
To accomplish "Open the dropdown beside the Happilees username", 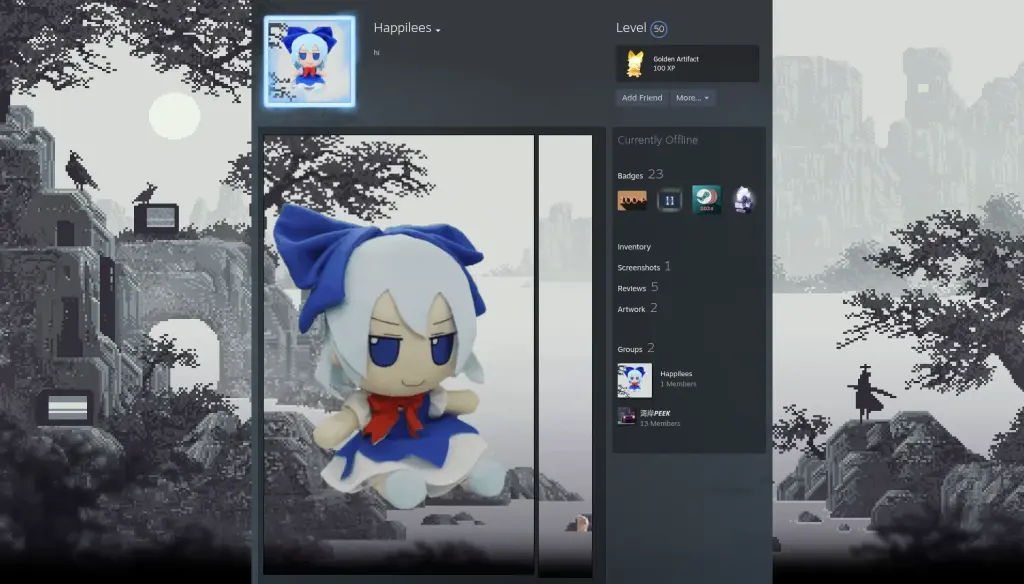I will (439, 28).
